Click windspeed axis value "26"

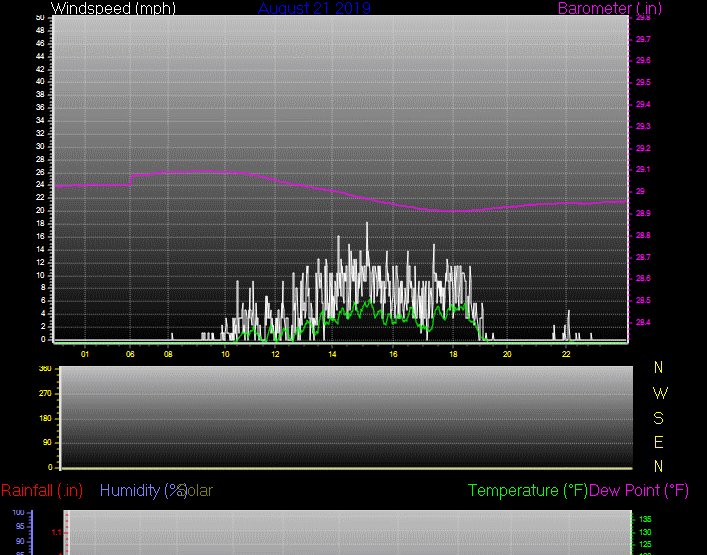tap(40, 172)
